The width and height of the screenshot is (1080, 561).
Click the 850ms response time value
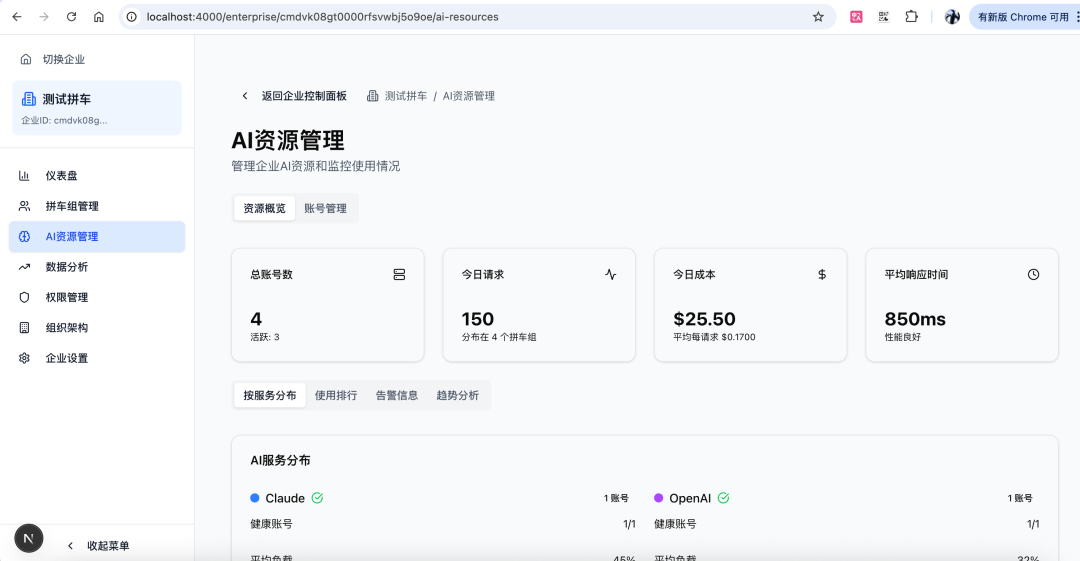(x=915, y=319)
